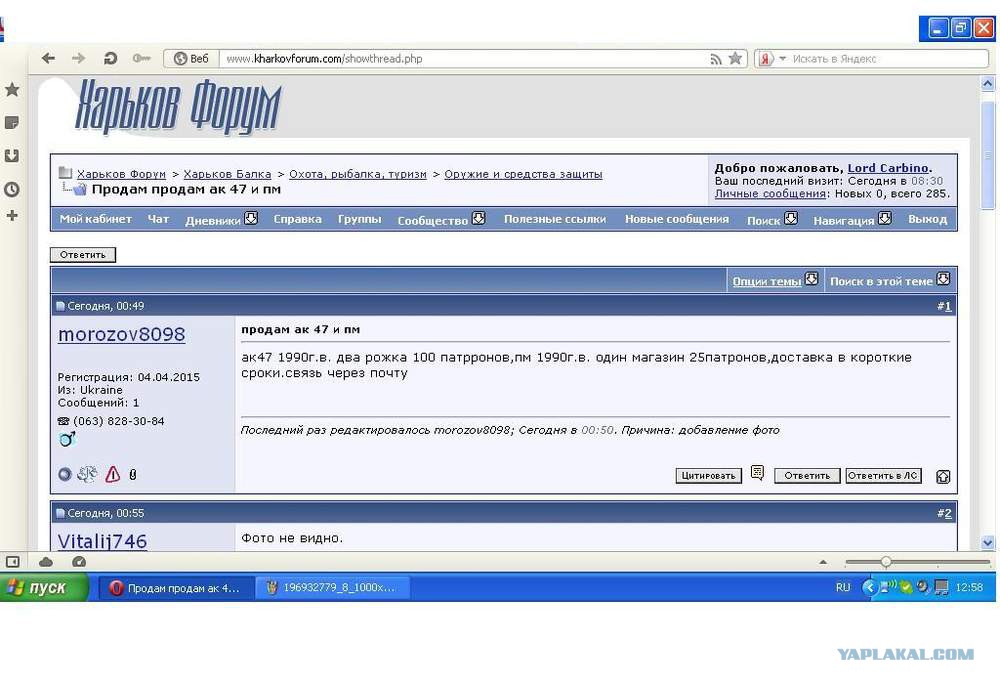Add a panel with sidebar plus icon

[x=12, y=215]
